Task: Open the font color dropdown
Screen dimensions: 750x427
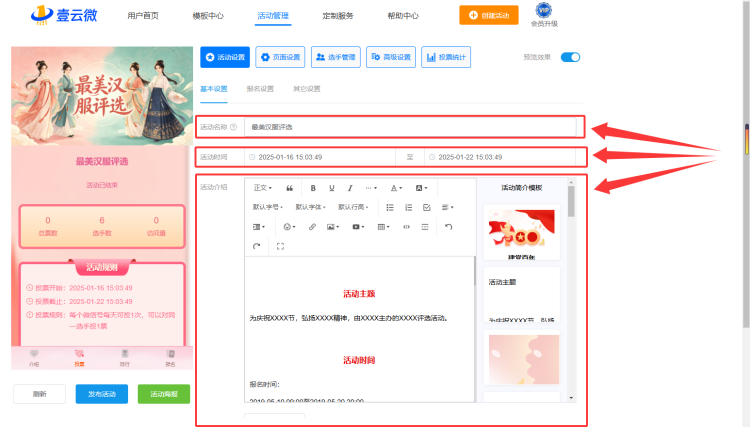Action: click(396, 188)
